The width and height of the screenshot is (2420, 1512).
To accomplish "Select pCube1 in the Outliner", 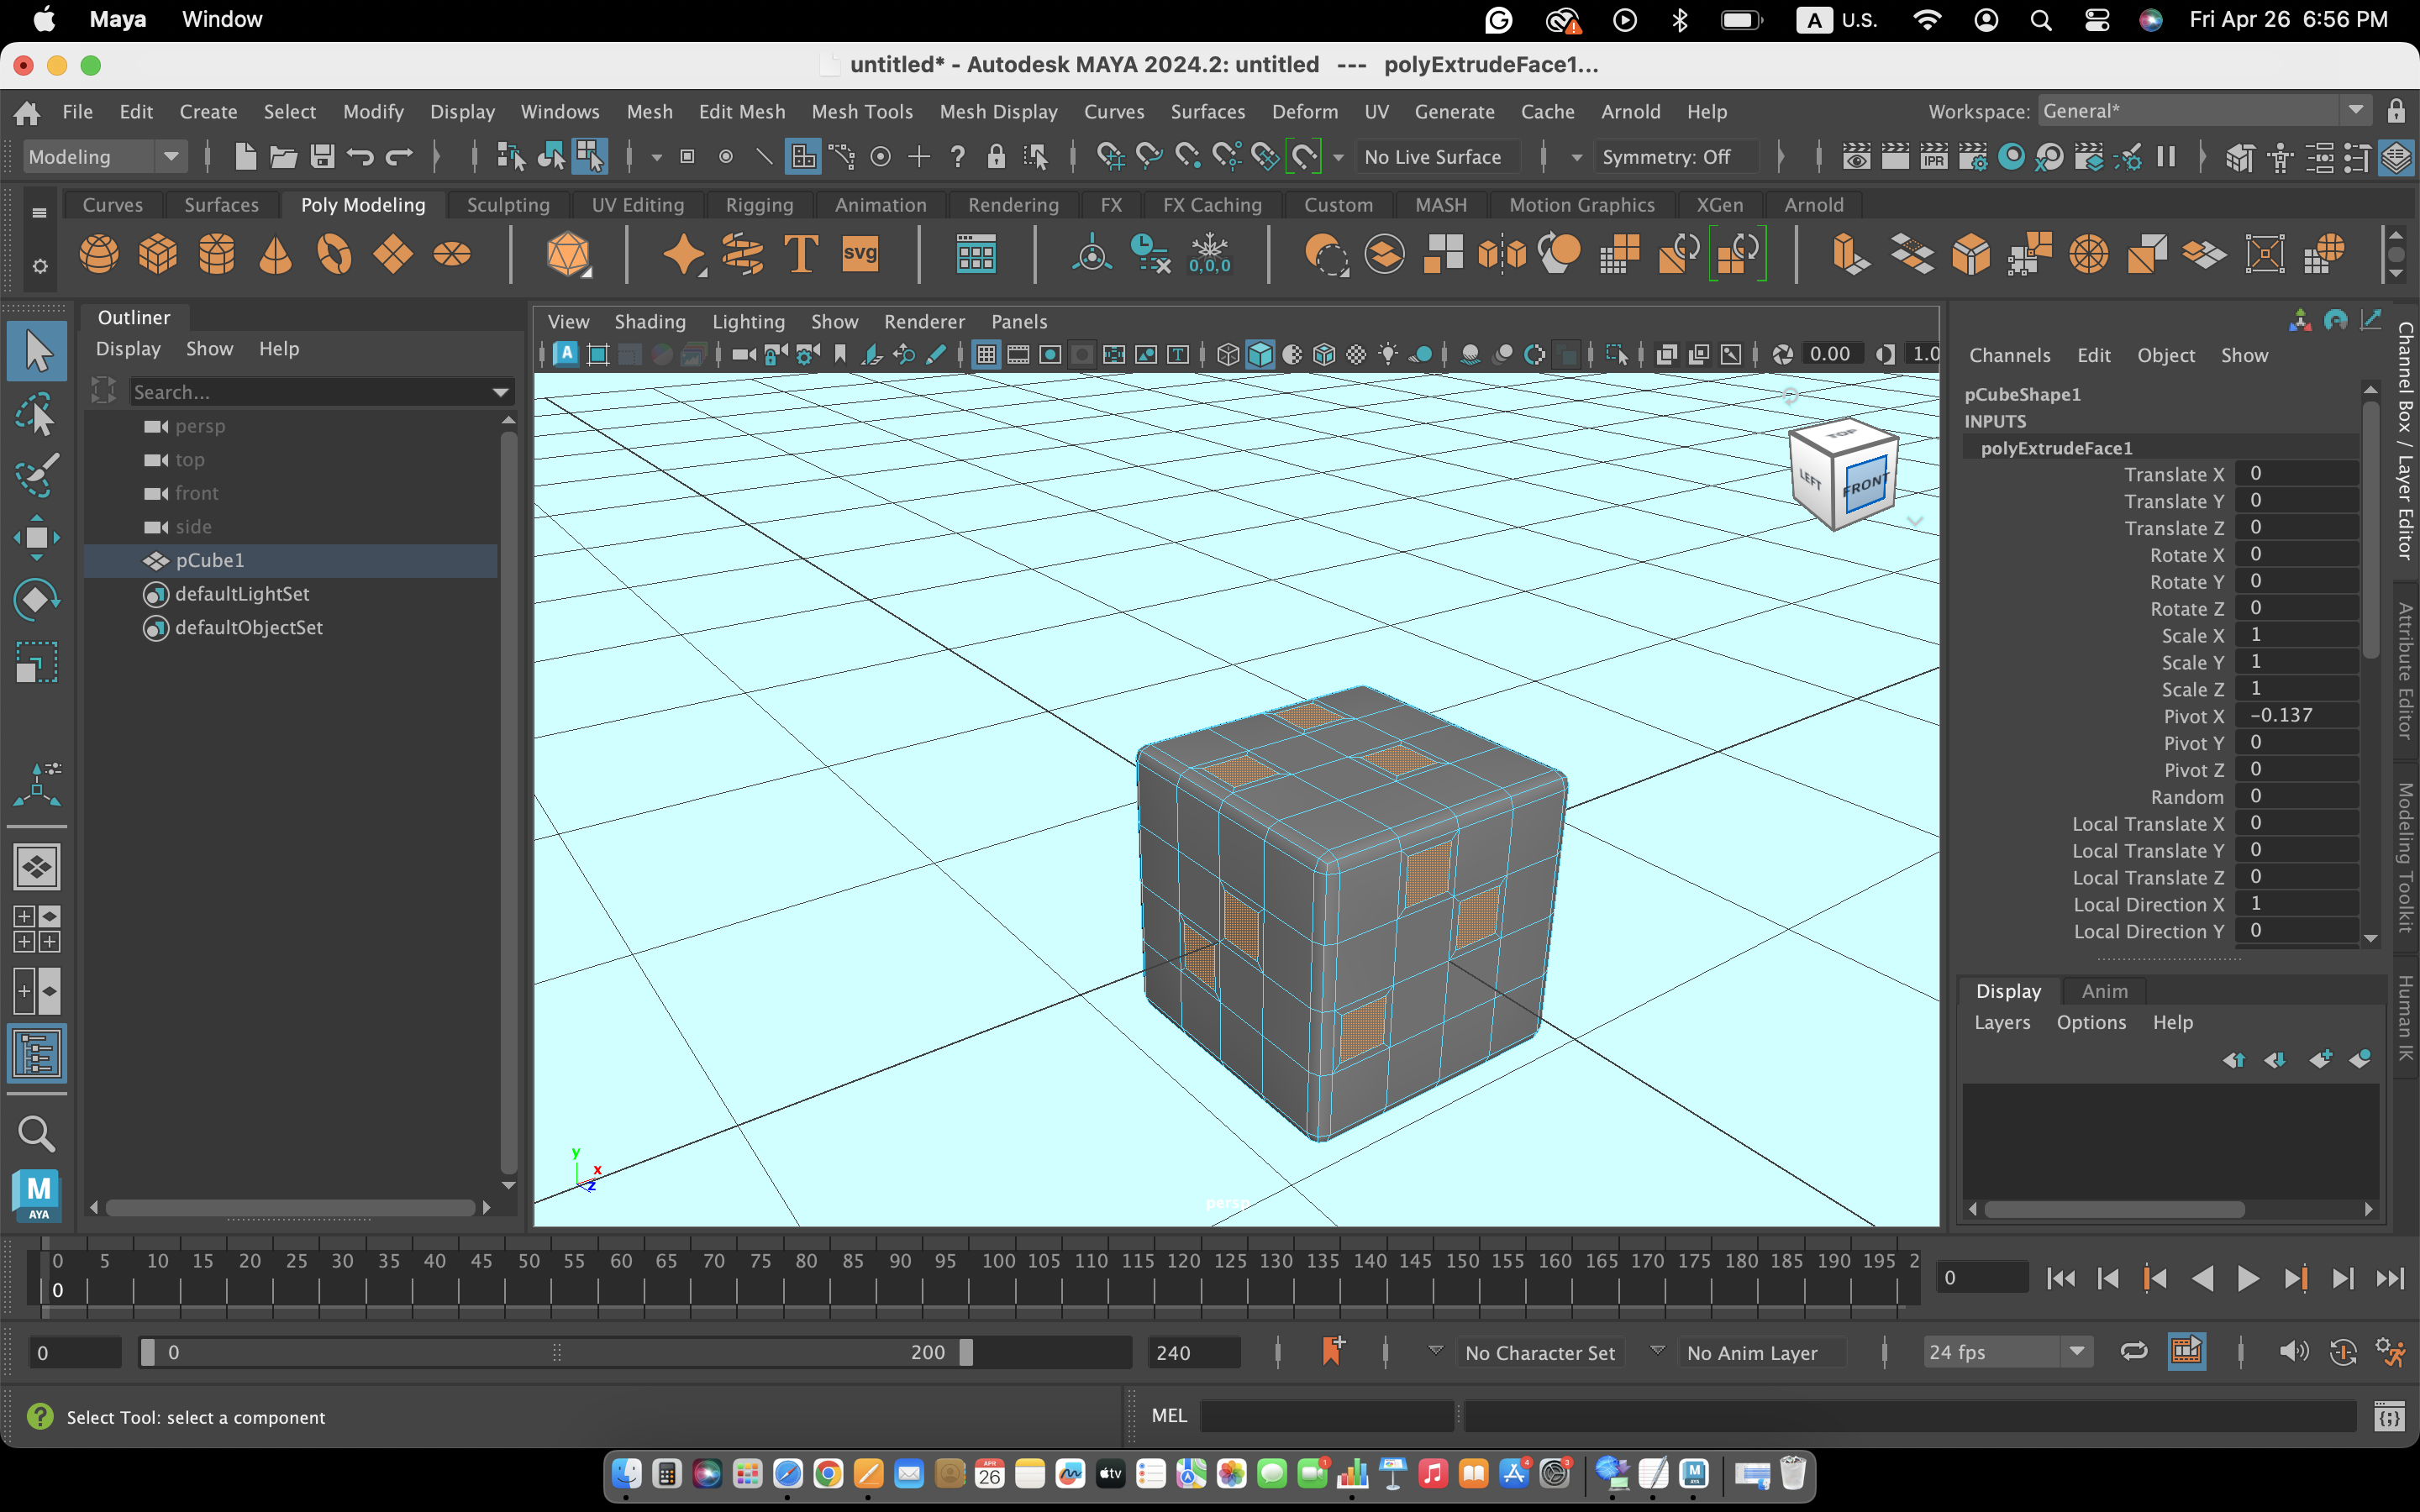I will (x=210, y=560).
